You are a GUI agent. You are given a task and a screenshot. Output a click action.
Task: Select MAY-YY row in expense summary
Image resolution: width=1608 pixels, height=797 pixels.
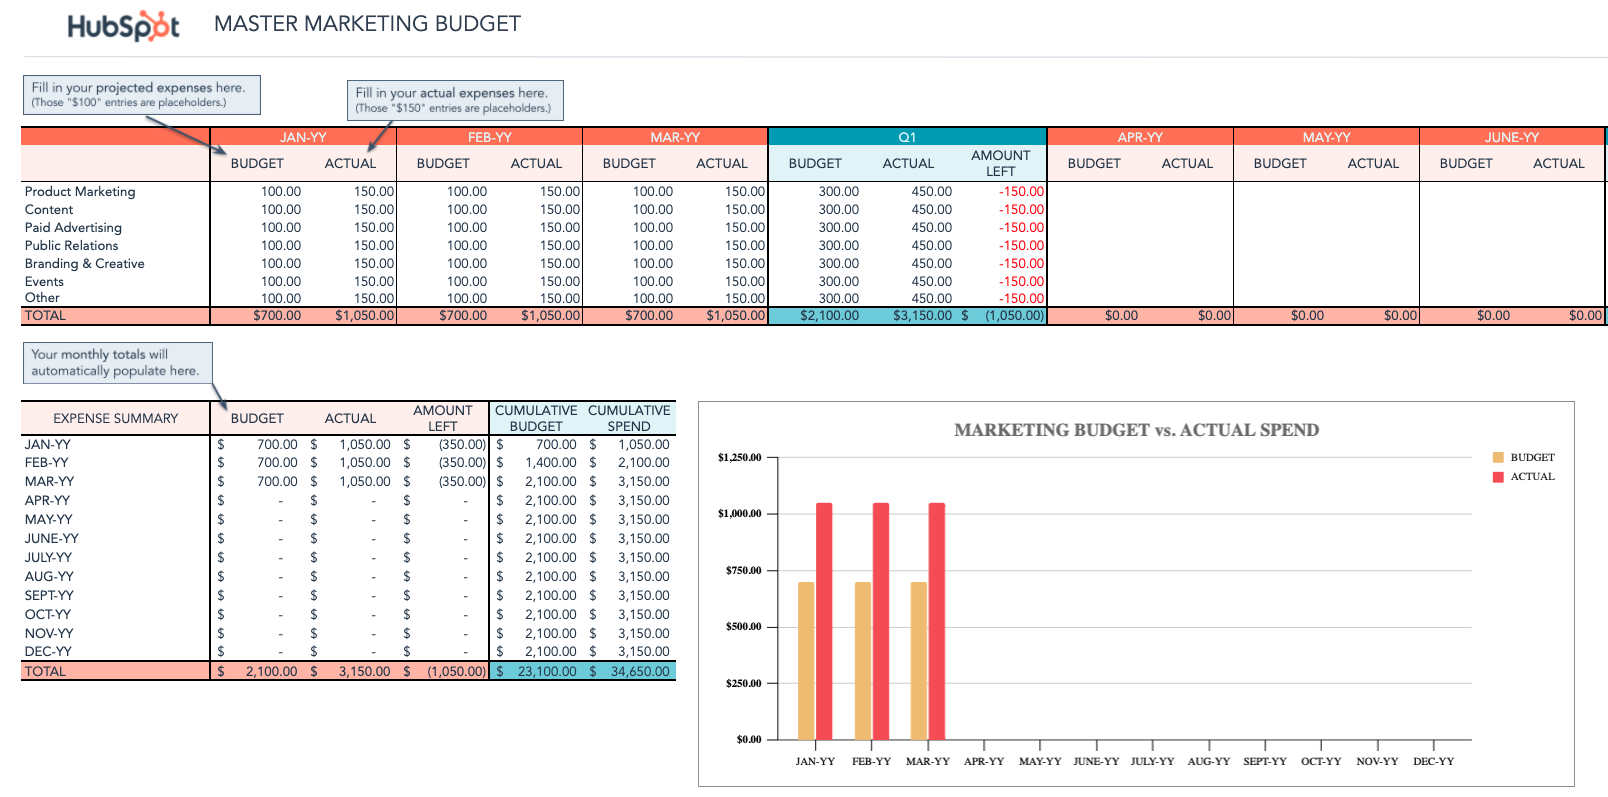tap(348, 519)
